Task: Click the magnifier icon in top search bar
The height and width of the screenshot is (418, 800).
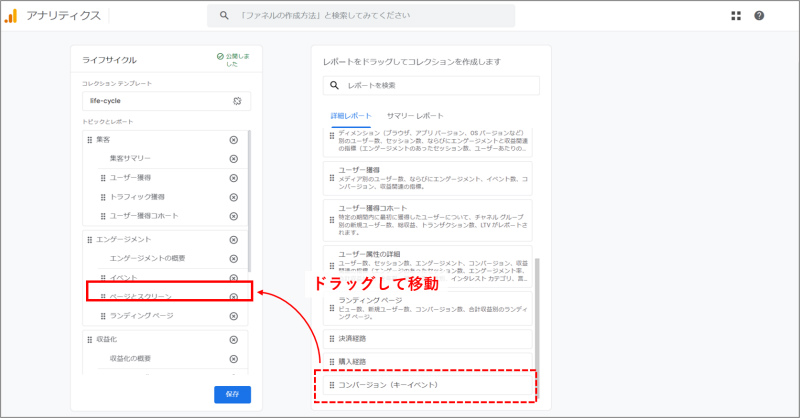Action: [x=224, y=16]
